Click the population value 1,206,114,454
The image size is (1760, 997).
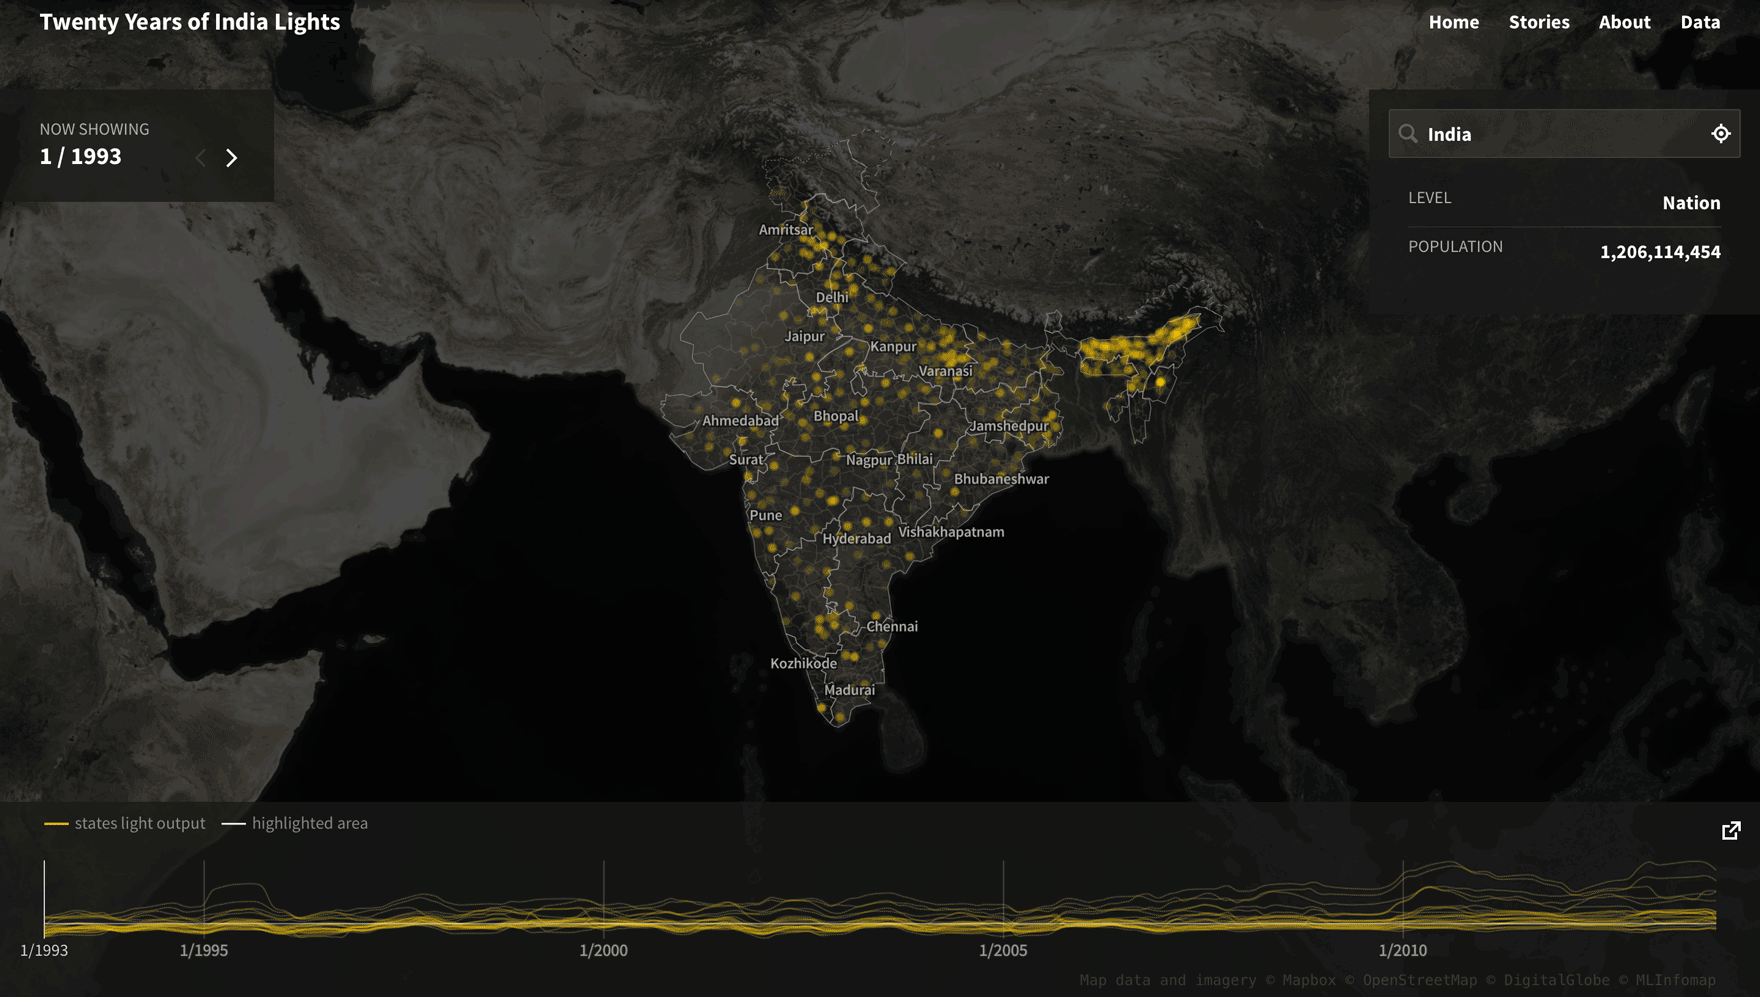coord(1660,252)
